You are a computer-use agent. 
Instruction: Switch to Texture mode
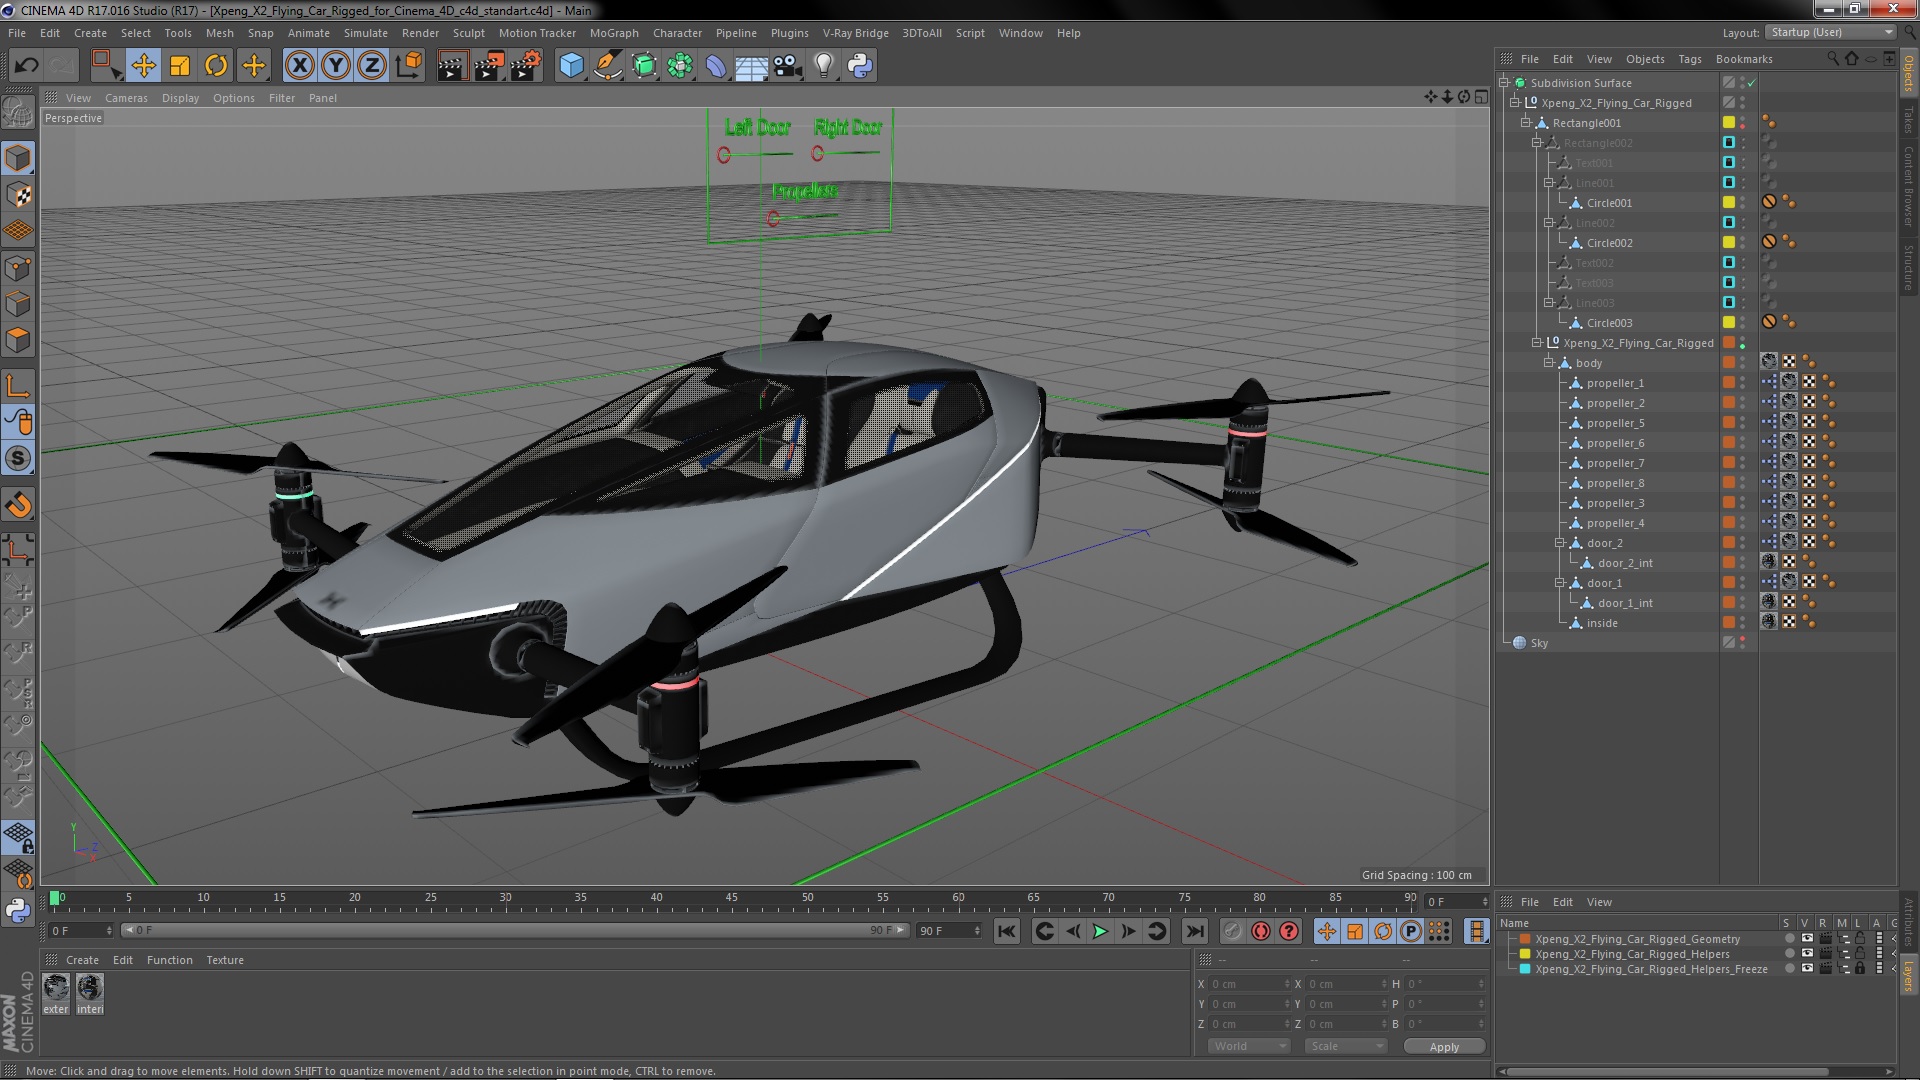[18, 195]
